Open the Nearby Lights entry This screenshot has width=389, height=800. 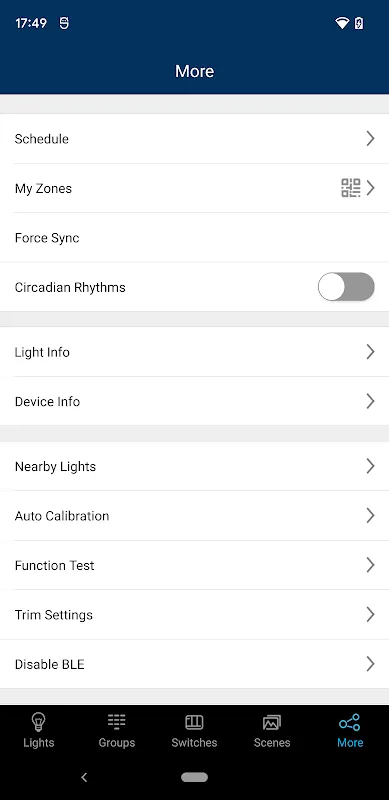coord(194,466)
